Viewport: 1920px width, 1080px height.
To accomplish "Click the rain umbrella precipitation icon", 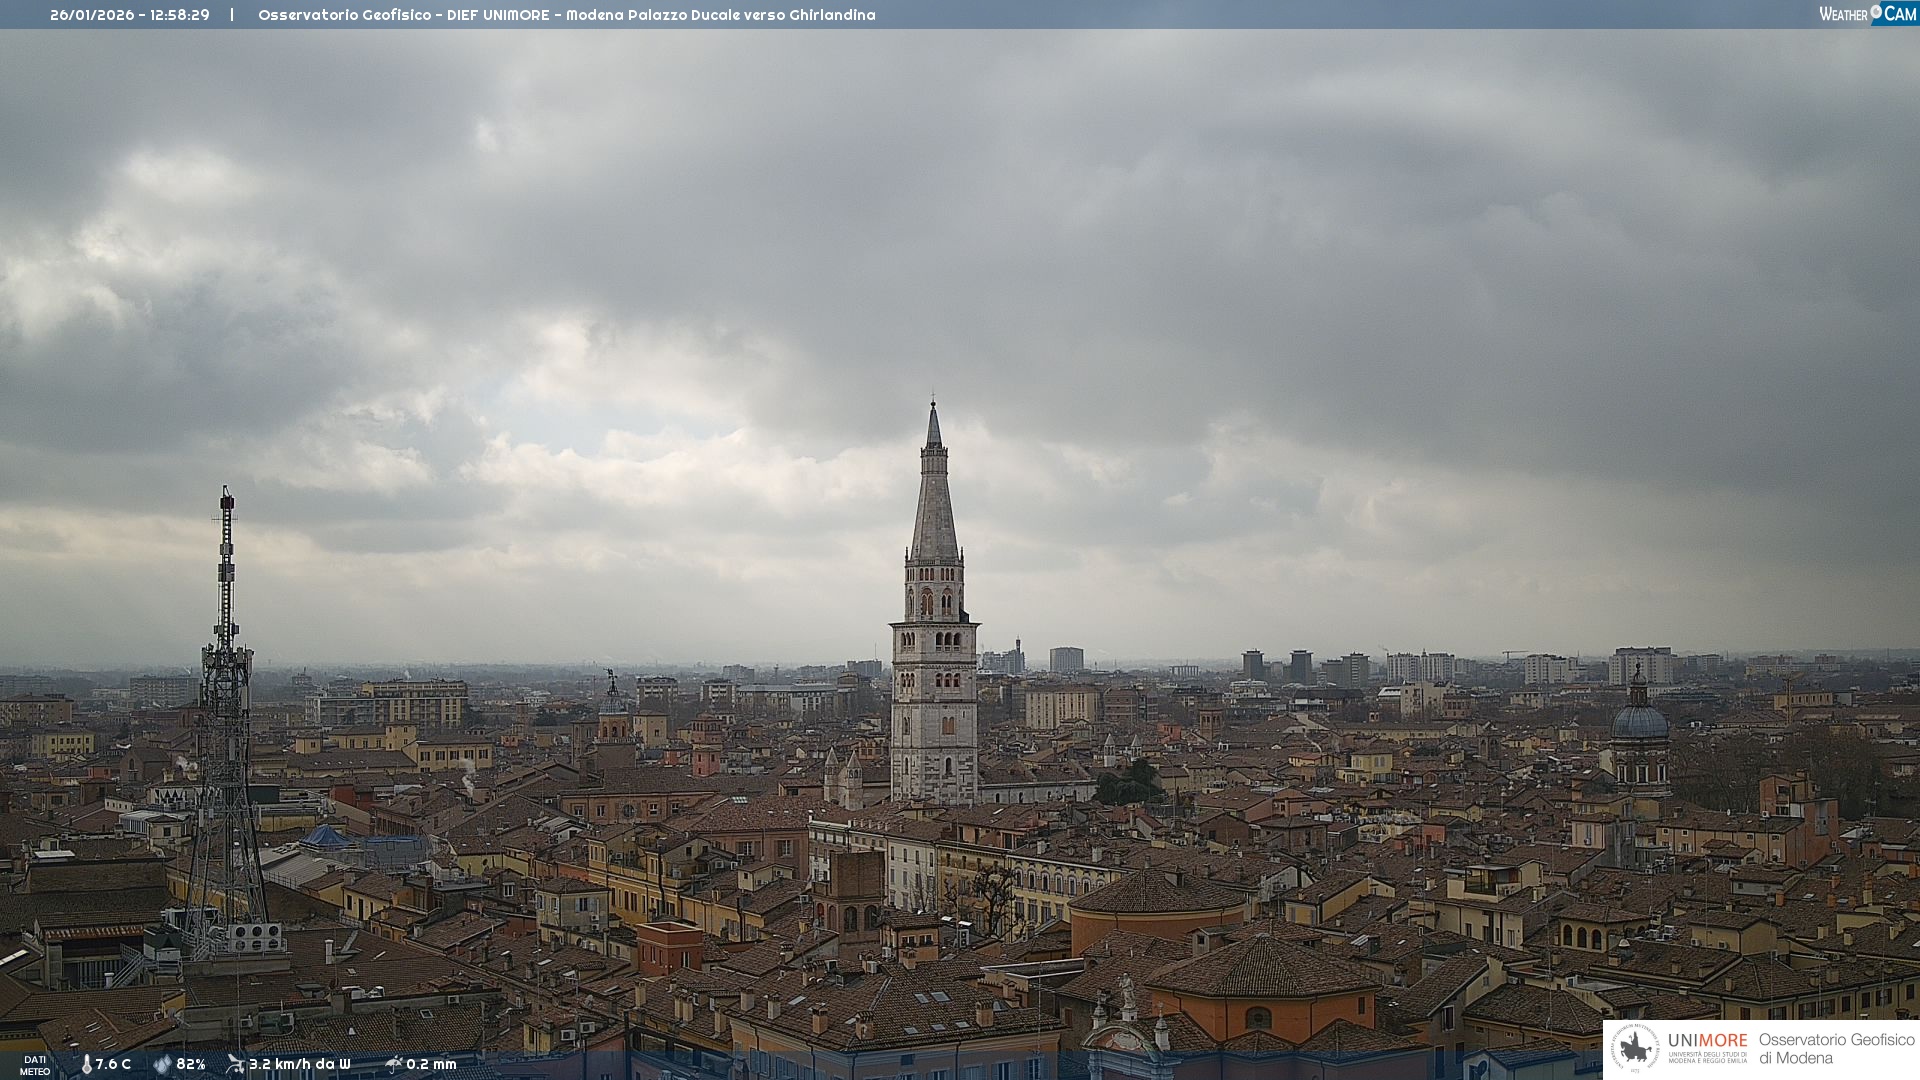I will [393, 1064].
